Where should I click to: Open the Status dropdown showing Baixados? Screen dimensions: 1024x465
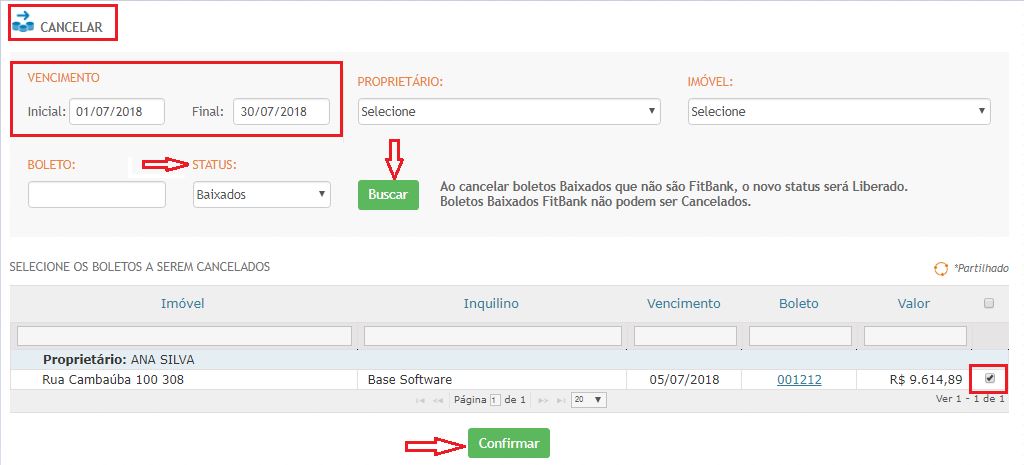tap(261, 194)
